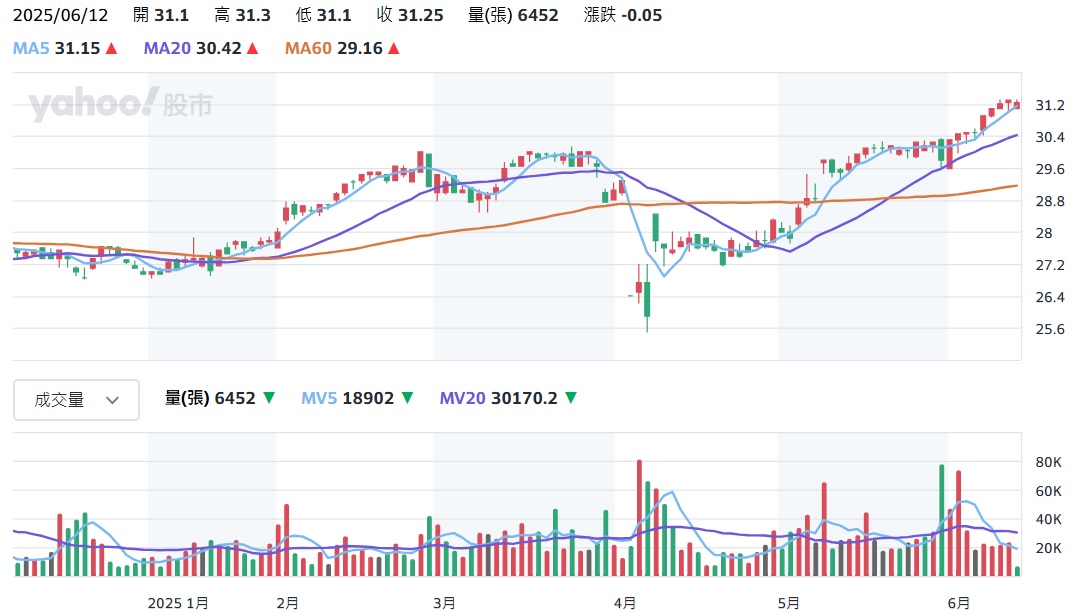The width and height of the screenshot is (1073, 613).
Task: Click the green down arrow next to MV5 18902
Action: point(407,397)
